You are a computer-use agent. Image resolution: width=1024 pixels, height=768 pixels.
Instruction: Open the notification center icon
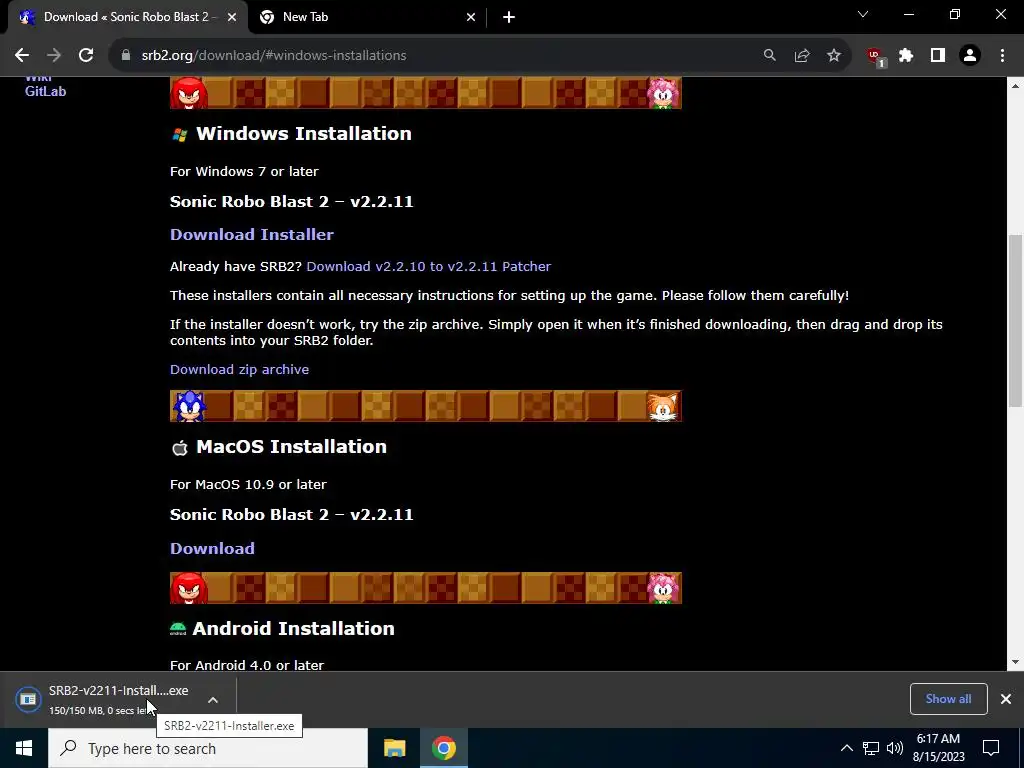coord(991,748)
